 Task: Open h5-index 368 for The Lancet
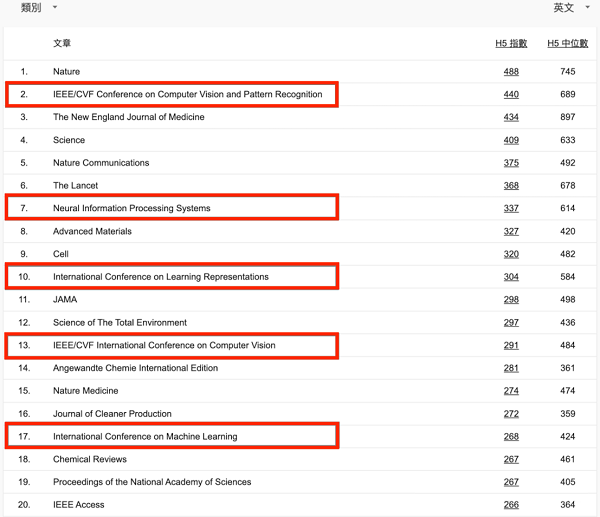click(x=511, y=186)
